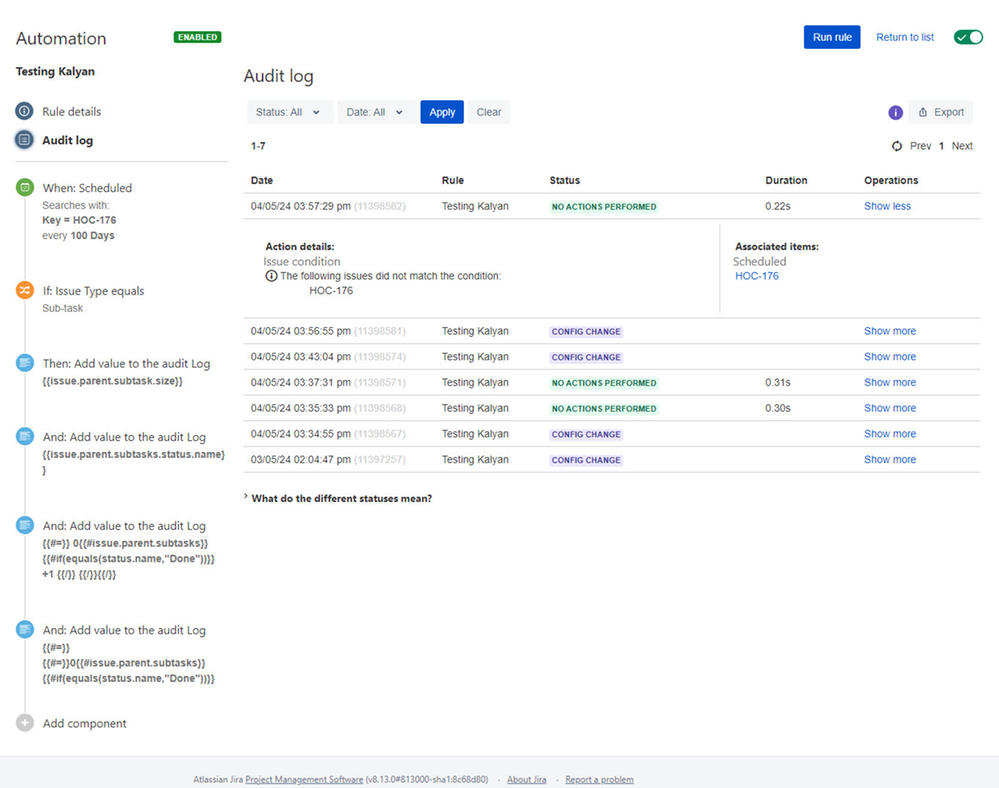Go to Prev page
This screenshot has width=999, height=788.
[x=920, y=146]
